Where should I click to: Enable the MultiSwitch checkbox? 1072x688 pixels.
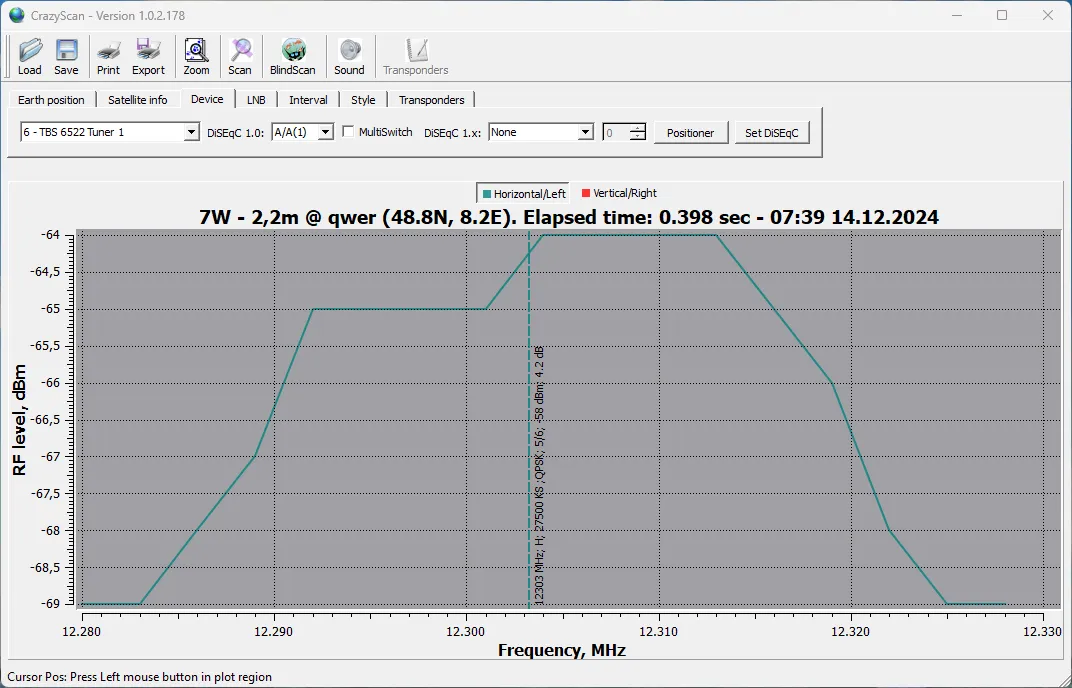pos(348,132)
